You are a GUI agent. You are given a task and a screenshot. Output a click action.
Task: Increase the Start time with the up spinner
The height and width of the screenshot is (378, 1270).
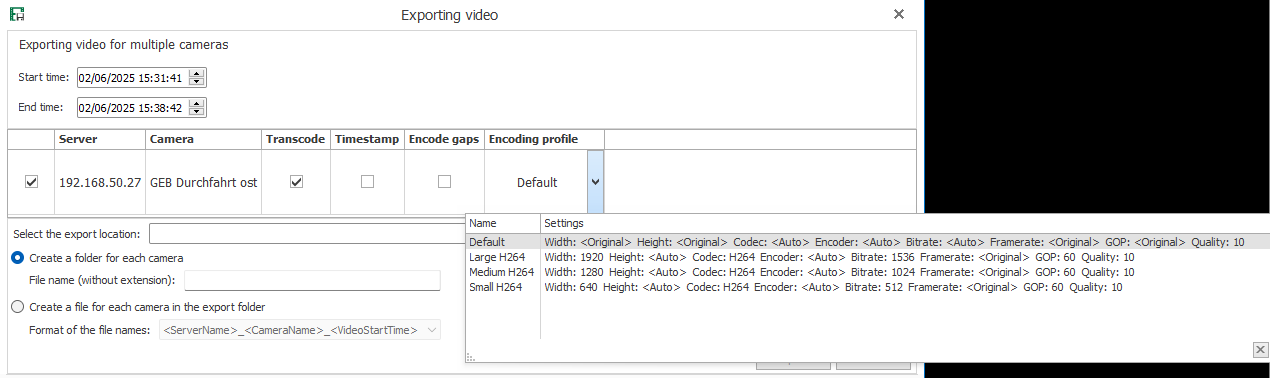pos(197,74)
